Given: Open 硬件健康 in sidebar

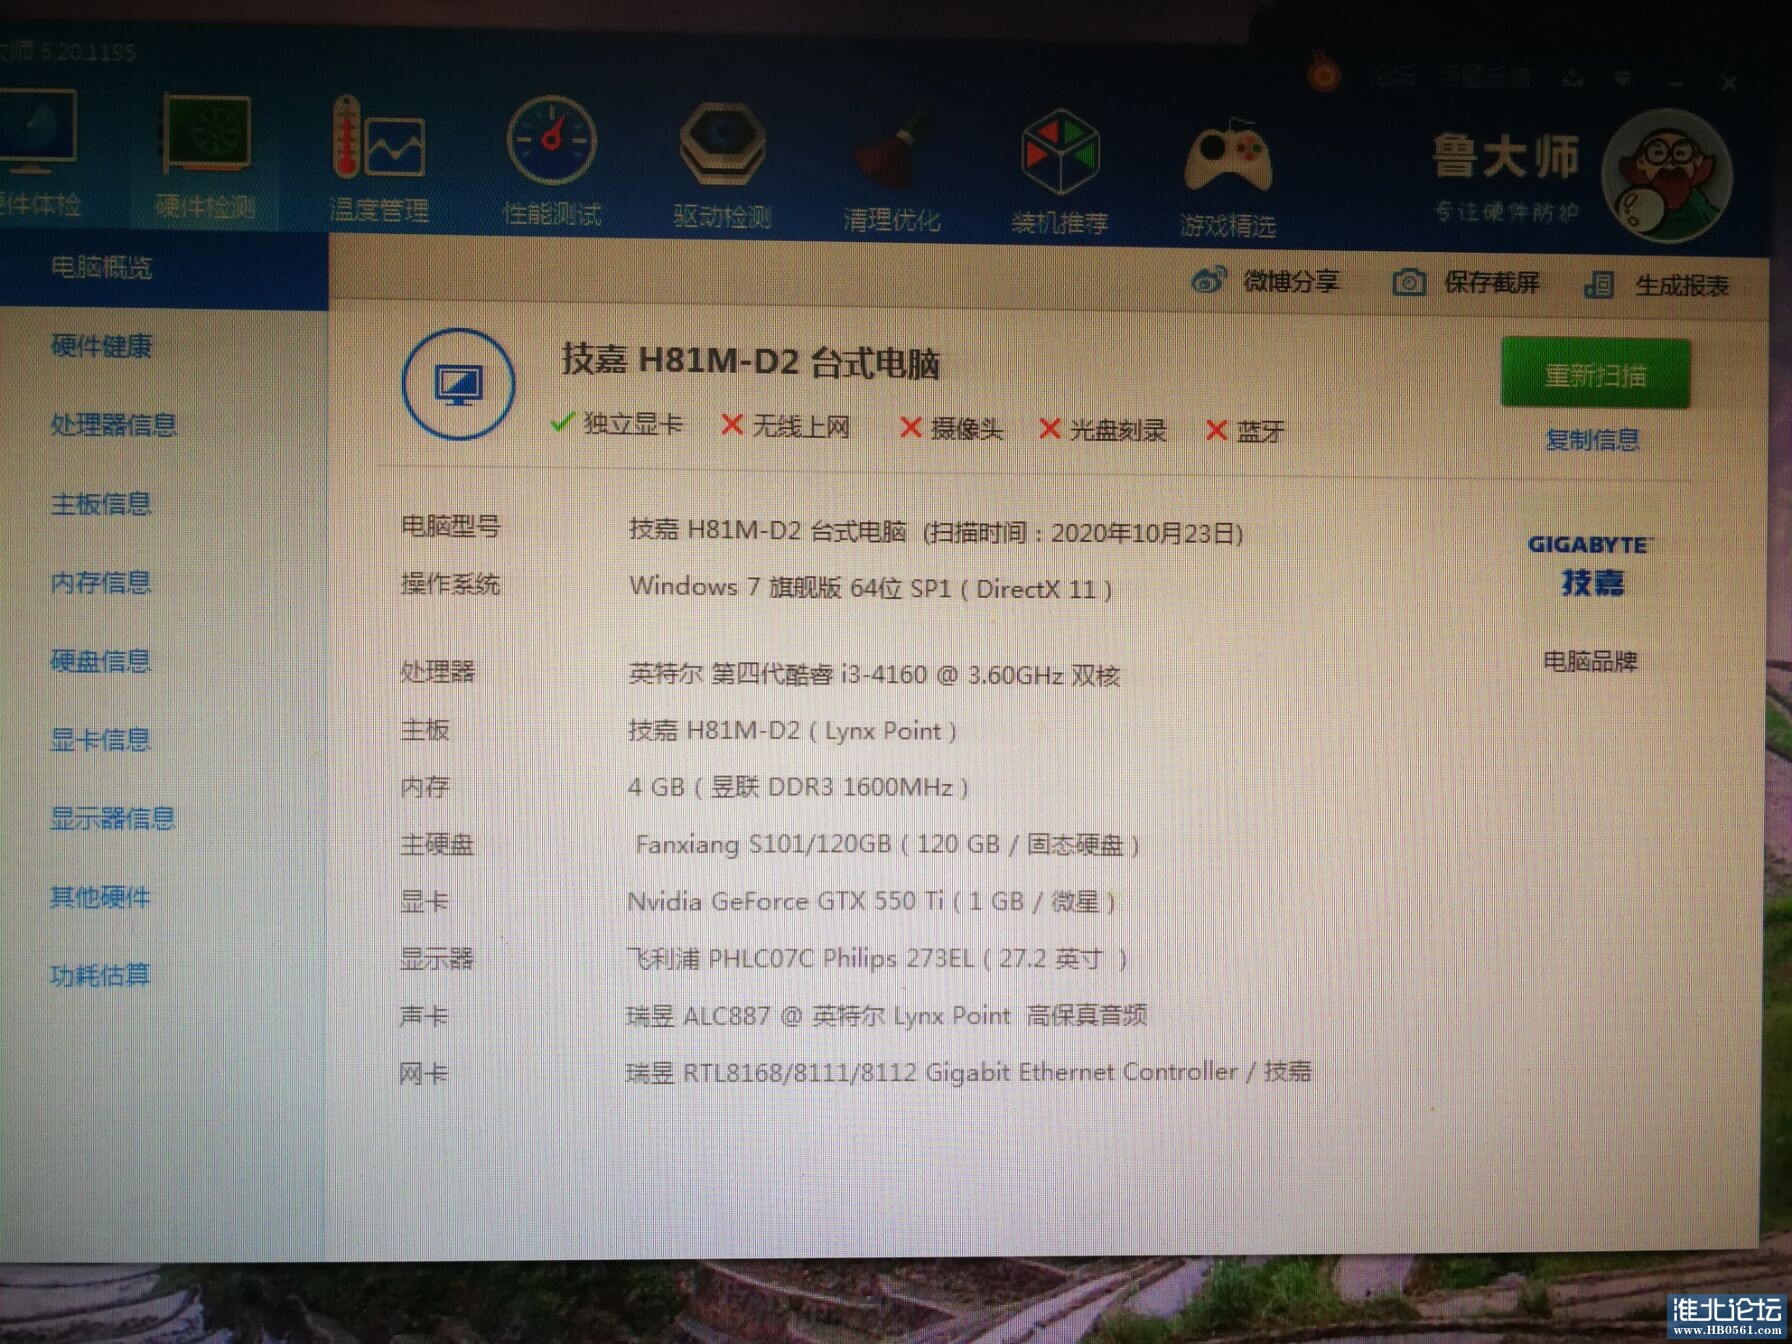Looking at the screenshot, I should [101, 346].
